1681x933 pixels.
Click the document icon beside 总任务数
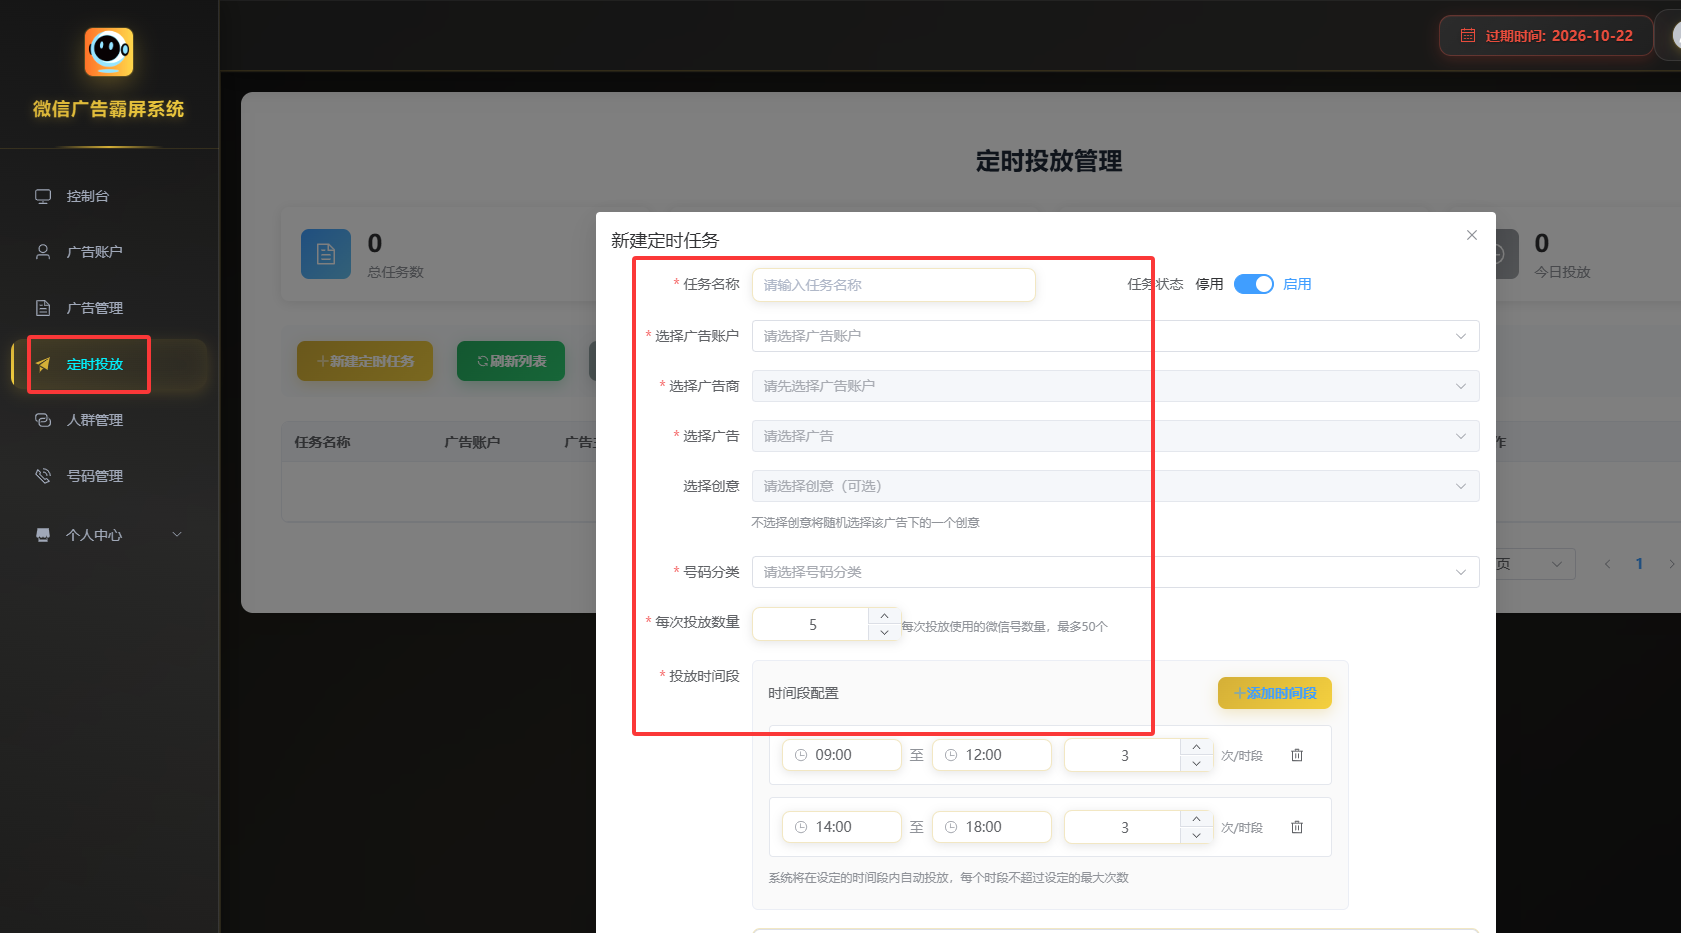point(326,254)
